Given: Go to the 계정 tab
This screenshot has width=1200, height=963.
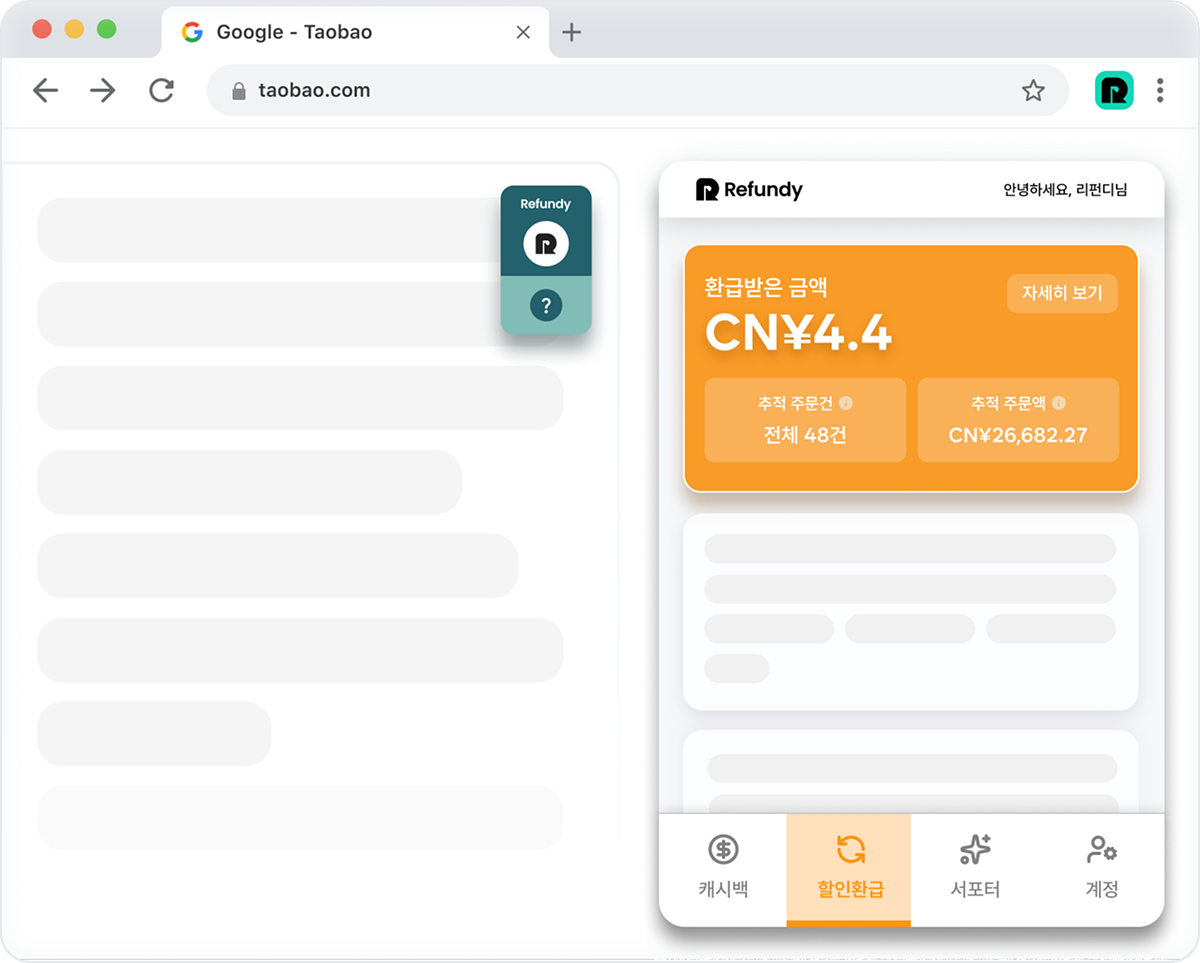Looking at the screenshot, I should pos(1101,867).
